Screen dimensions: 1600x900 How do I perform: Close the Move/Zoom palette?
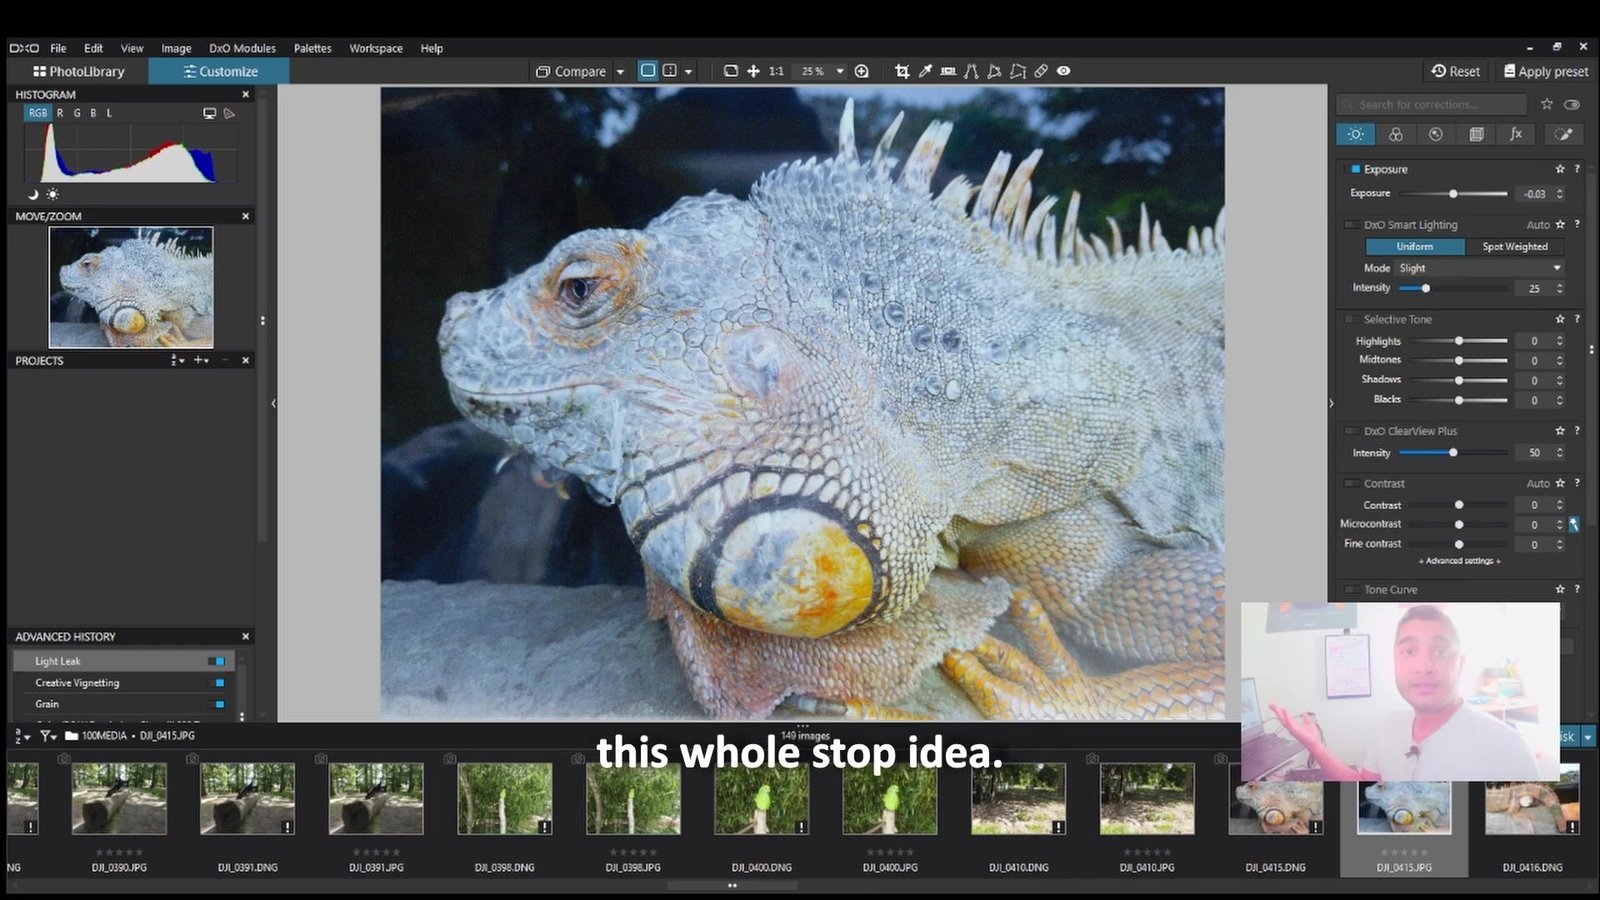245,216
